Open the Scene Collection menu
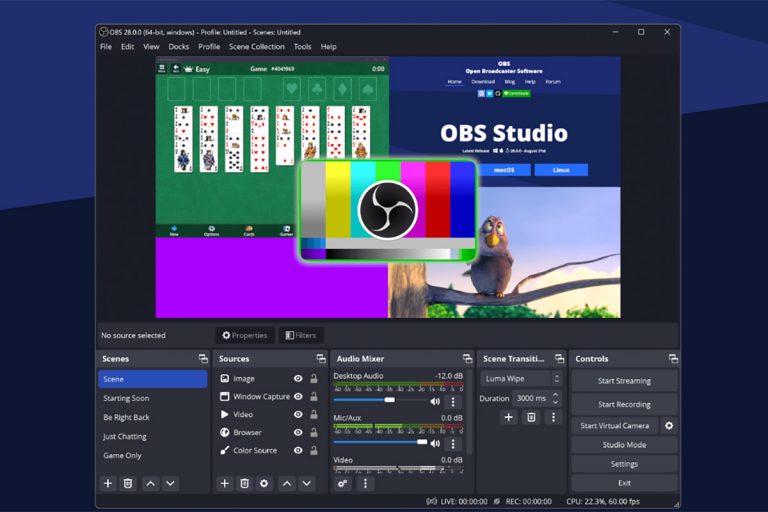The height and width of the screenshot is (512, 768). (257, 47)
